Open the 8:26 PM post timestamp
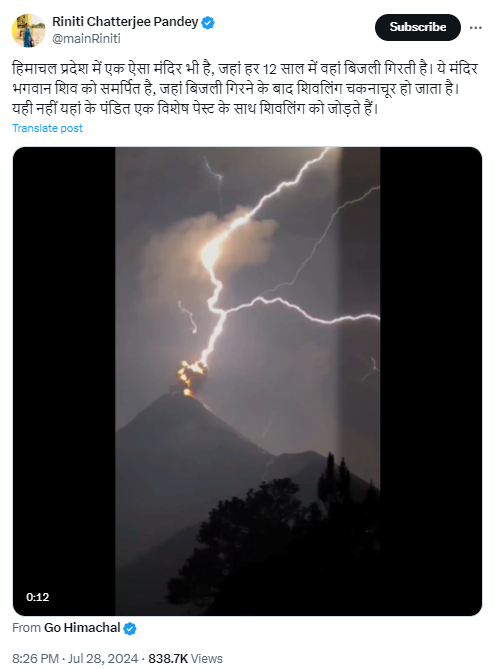This screenshot has height=669, width=495. pyautogui.click(x=35, y=658)
